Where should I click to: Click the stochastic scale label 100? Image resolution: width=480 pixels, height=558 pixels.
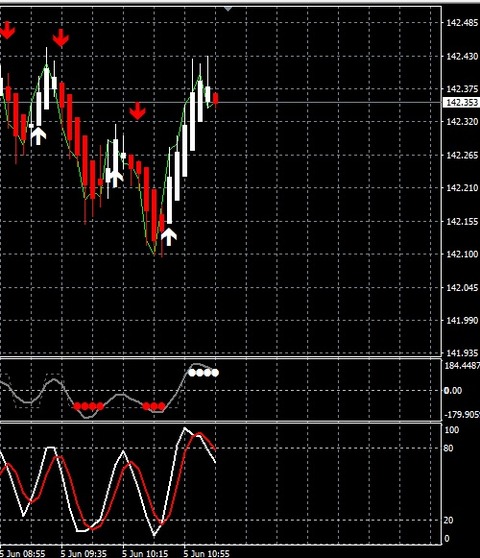tap(452, 430)
